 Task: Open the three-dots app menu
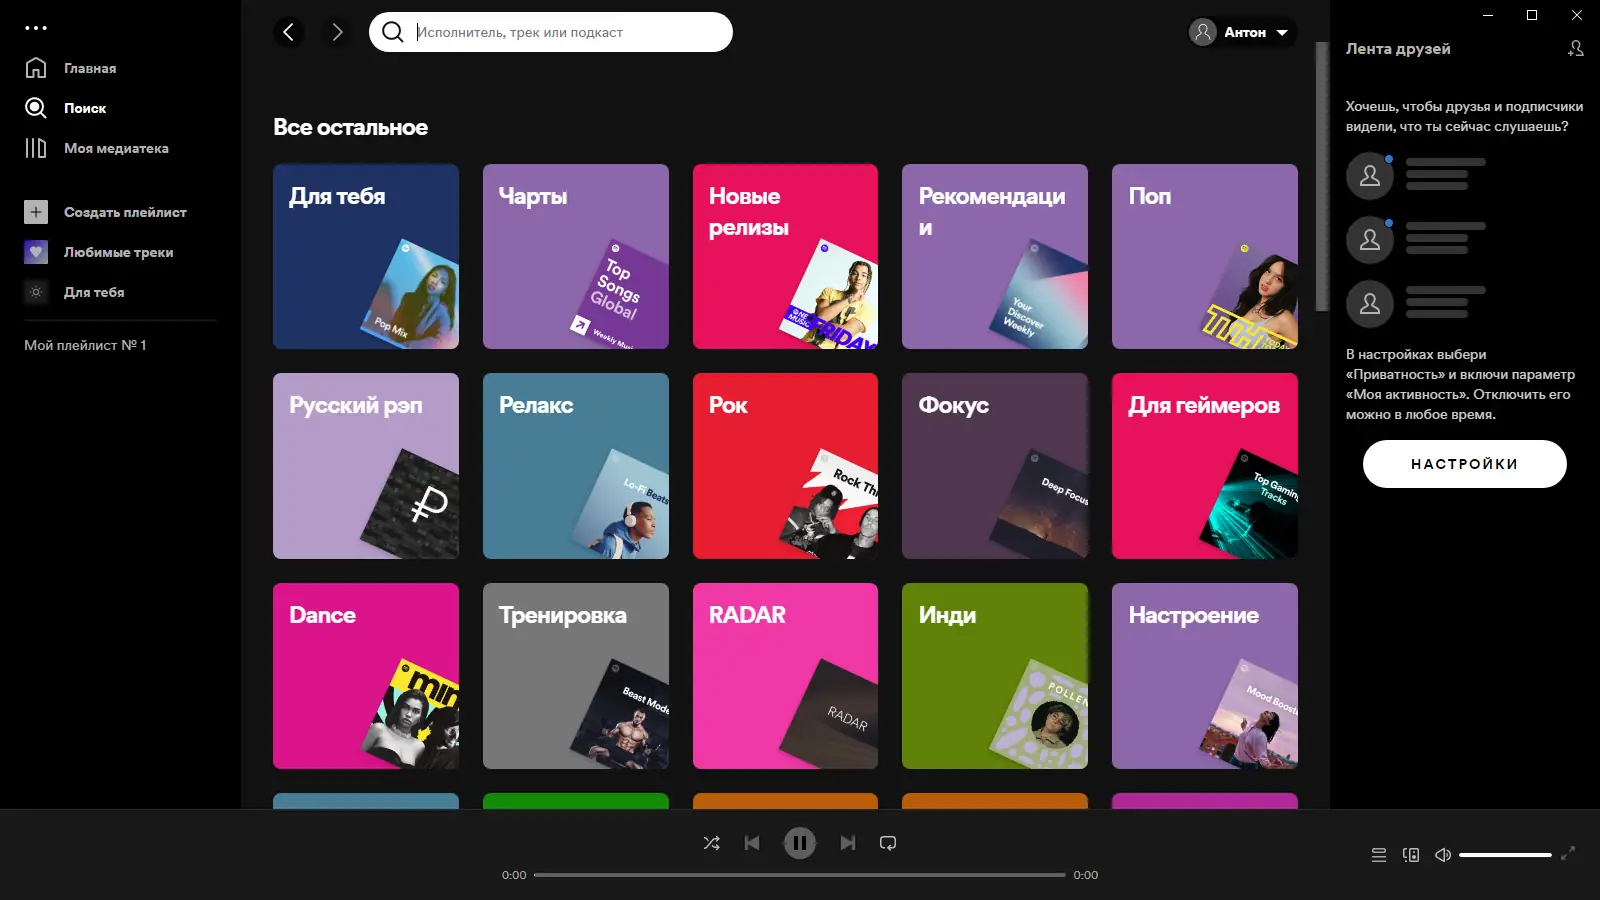(36, 28)
